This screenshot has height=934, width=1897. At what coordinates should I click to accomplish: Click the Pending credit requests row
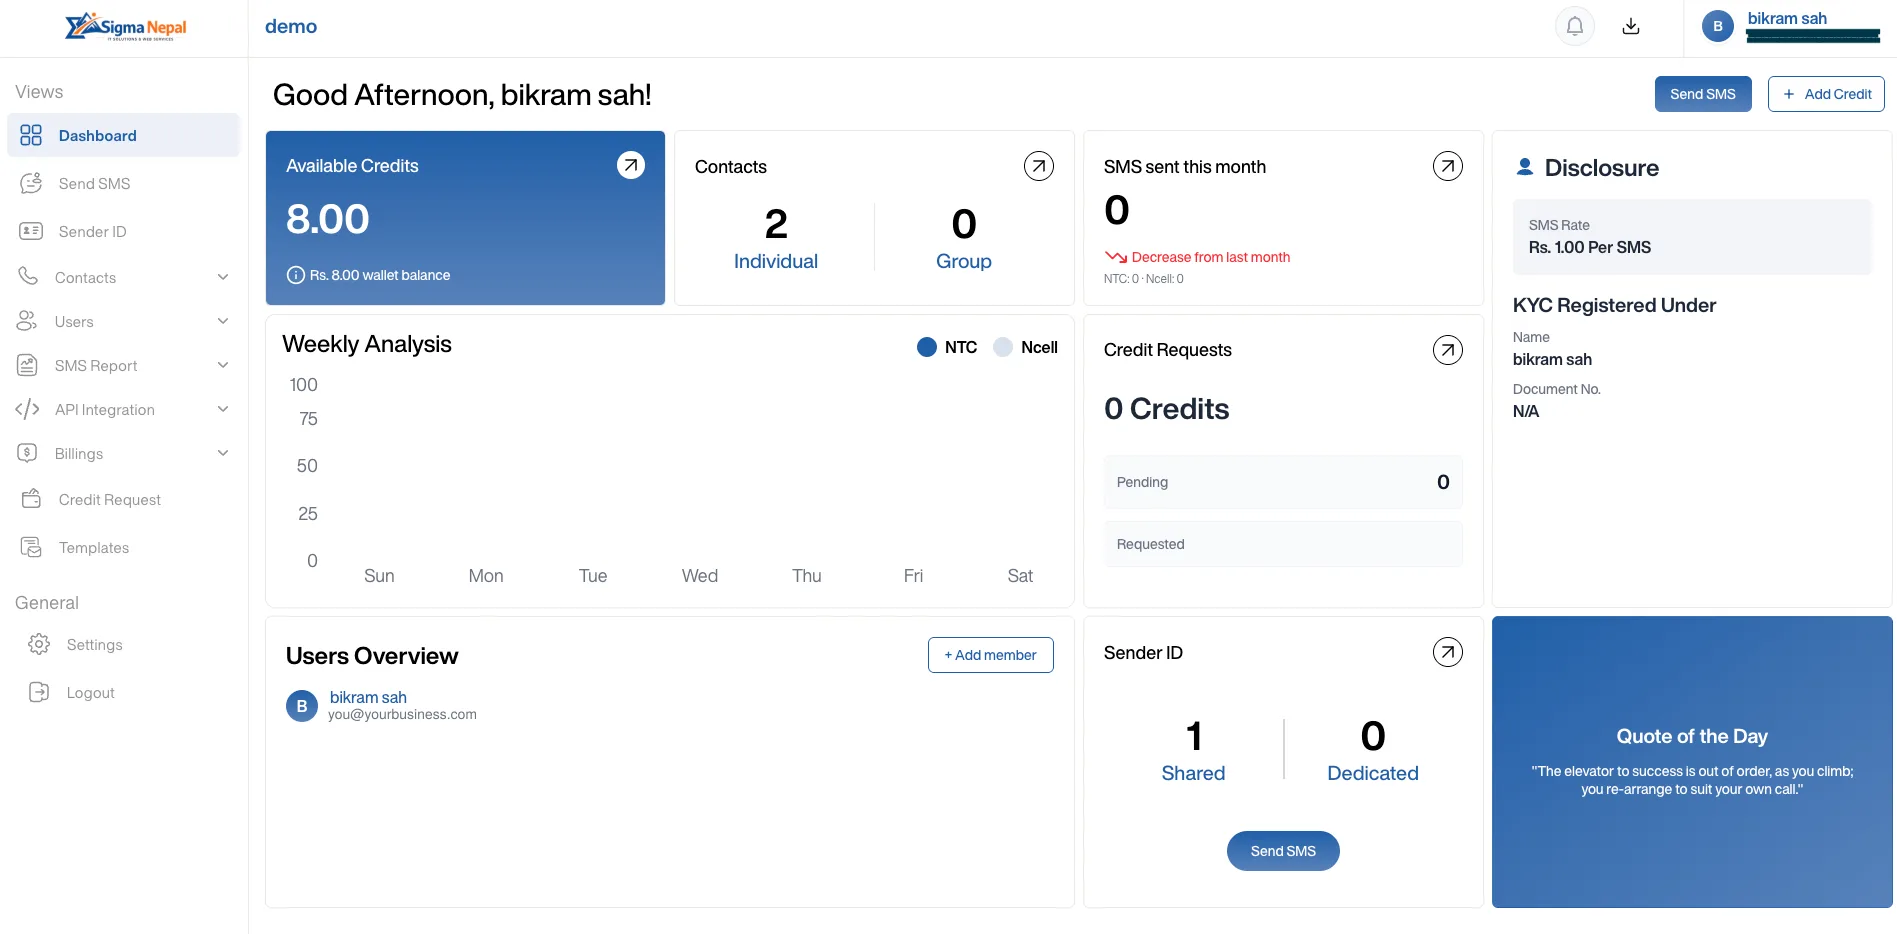[1282, 482]
